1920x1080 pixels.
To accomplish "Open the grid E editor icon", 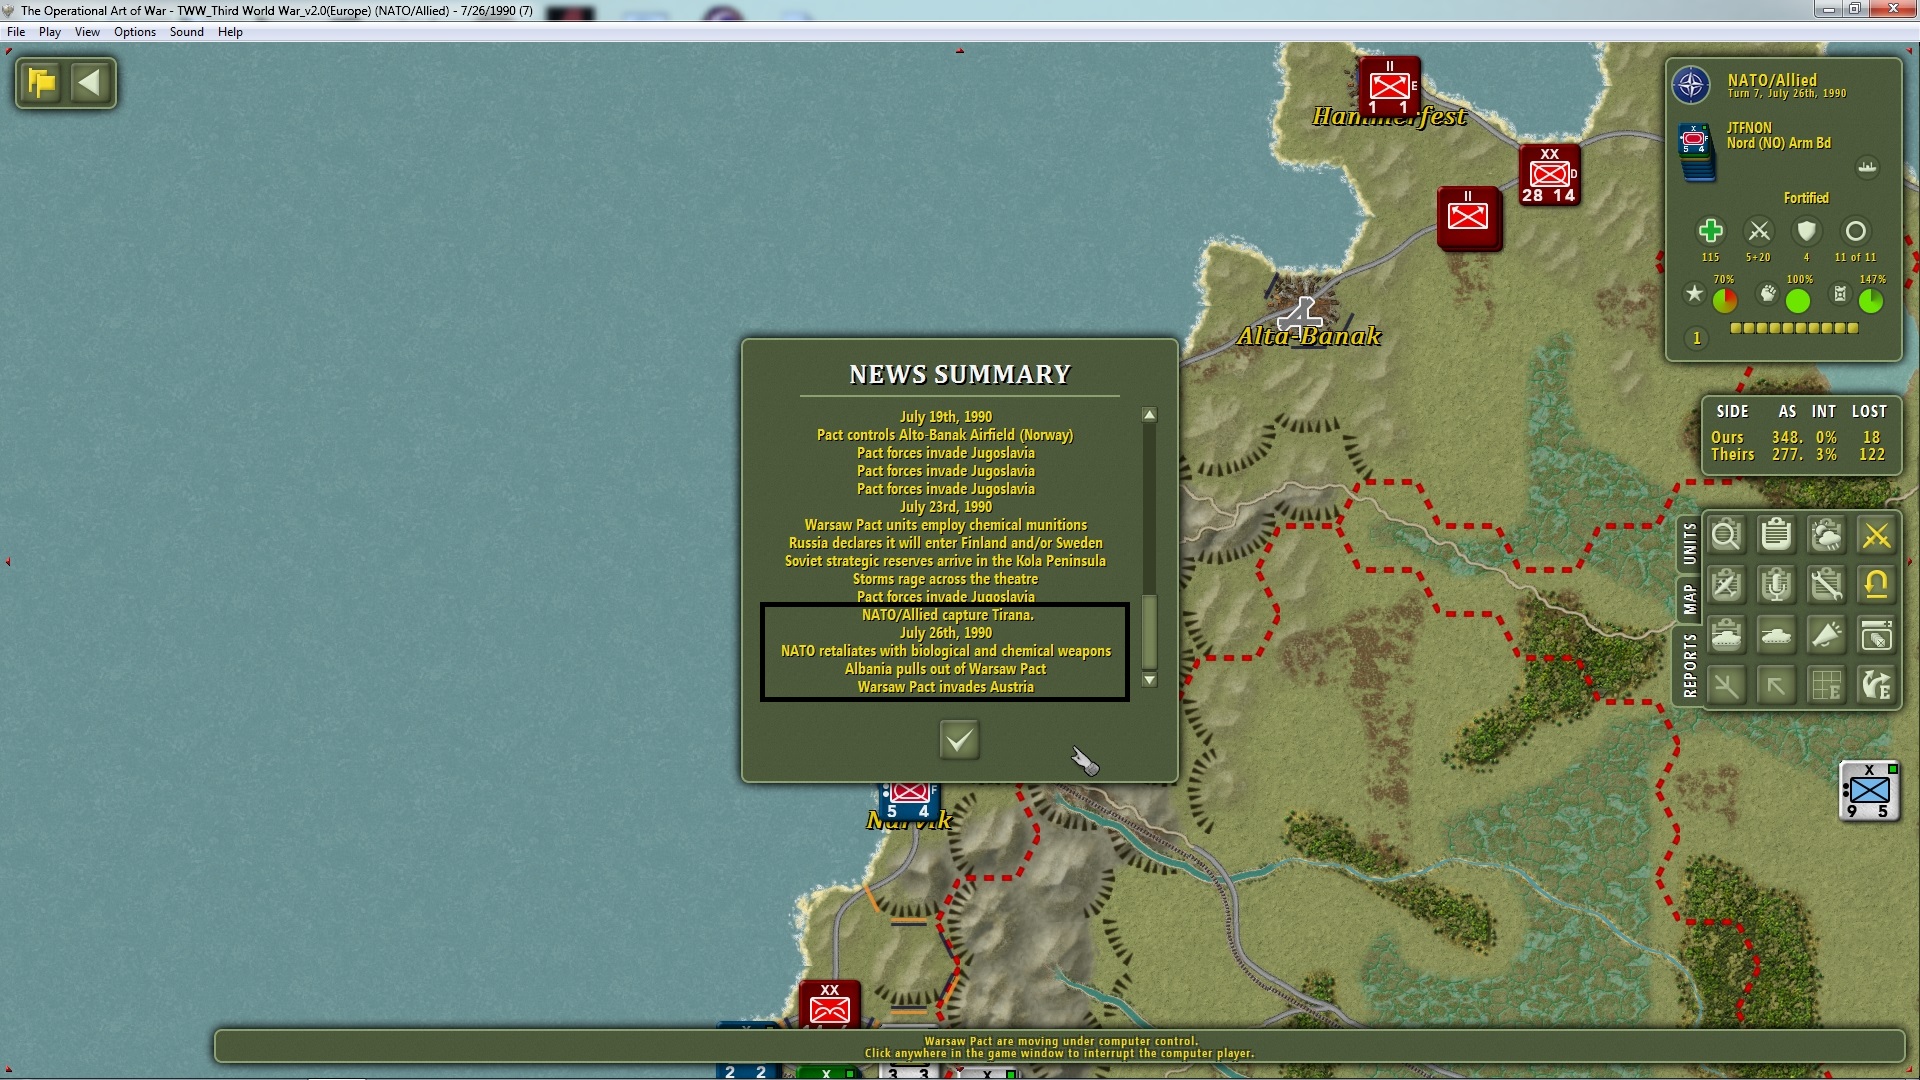I will (1826, 686).
